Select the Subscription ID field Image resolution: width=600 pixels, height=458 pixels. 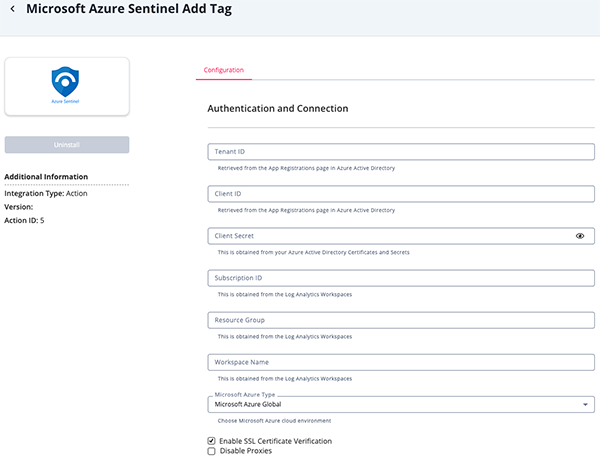401,278
